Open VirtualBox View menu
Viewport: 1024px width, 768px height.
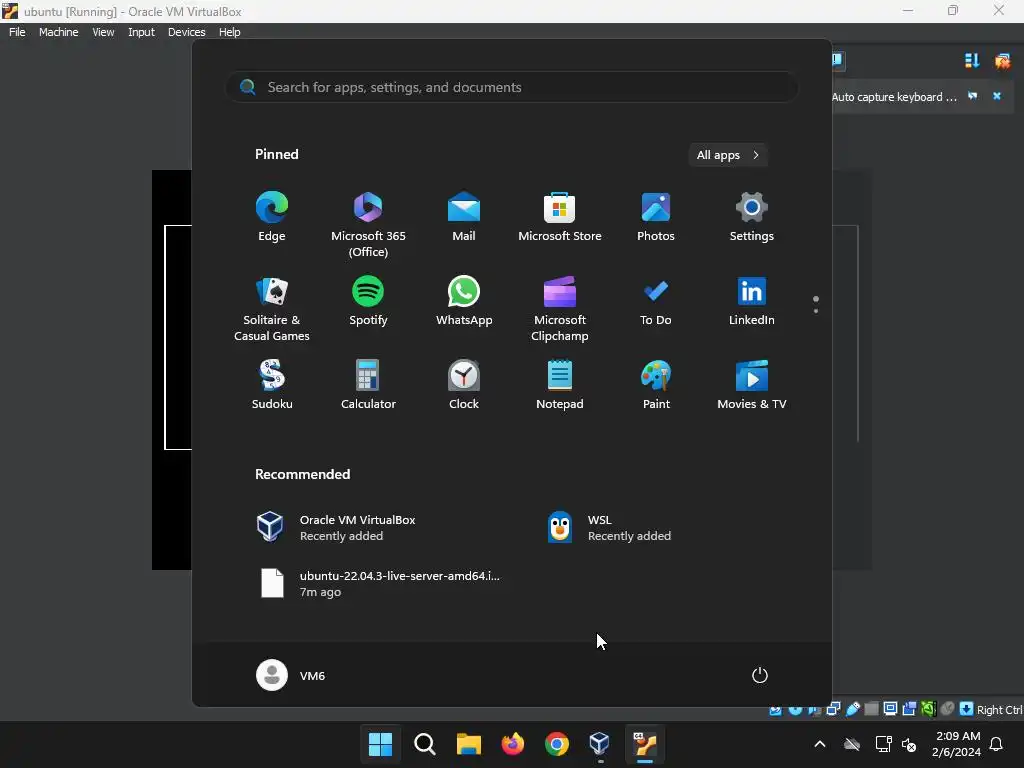[x=103, y=32]
